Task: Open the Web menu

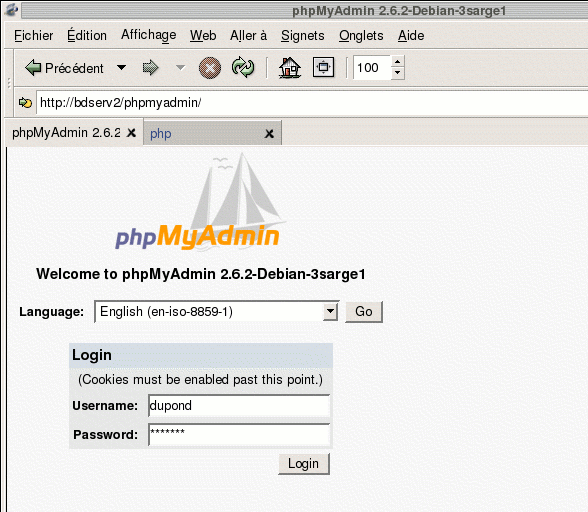Action: pos(203,36)
